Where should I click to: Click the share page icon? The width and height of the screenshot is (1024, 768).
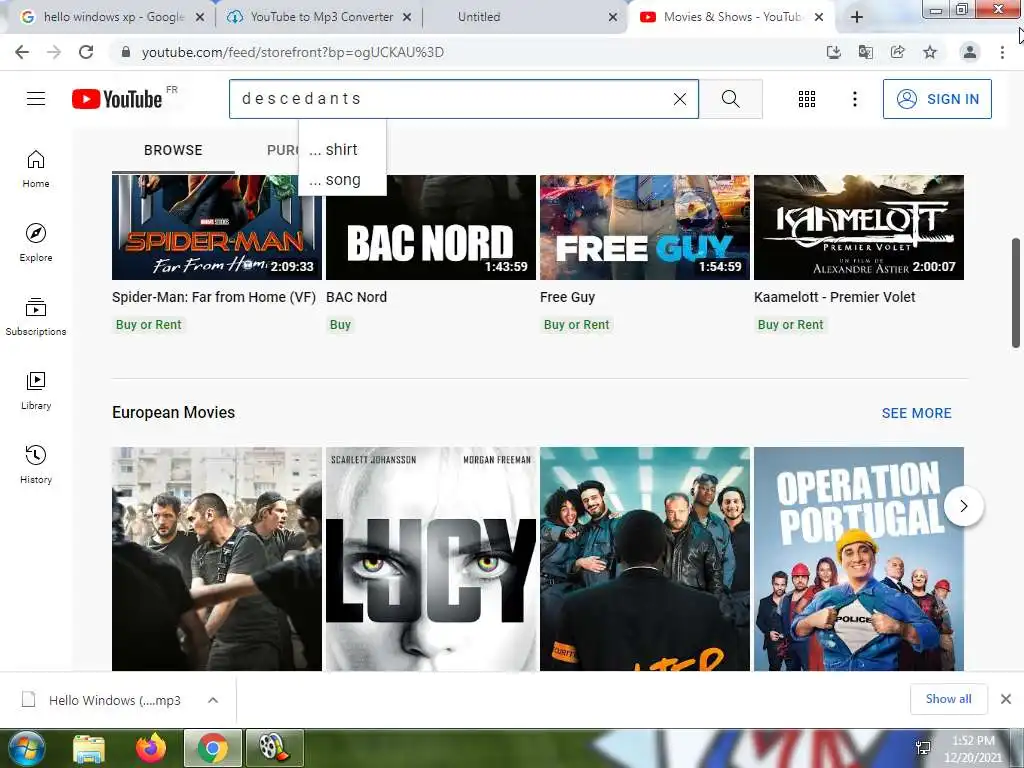[898, 52]
